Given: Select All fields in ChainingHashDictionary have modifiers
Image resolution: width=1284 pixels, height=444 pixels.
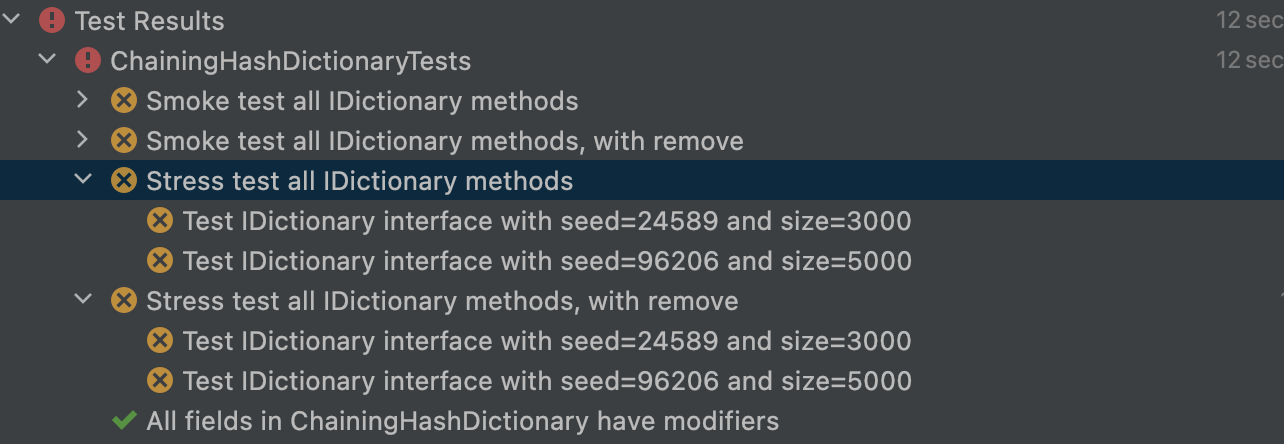Looking at the screenshot, I should (x=462, y=421).
